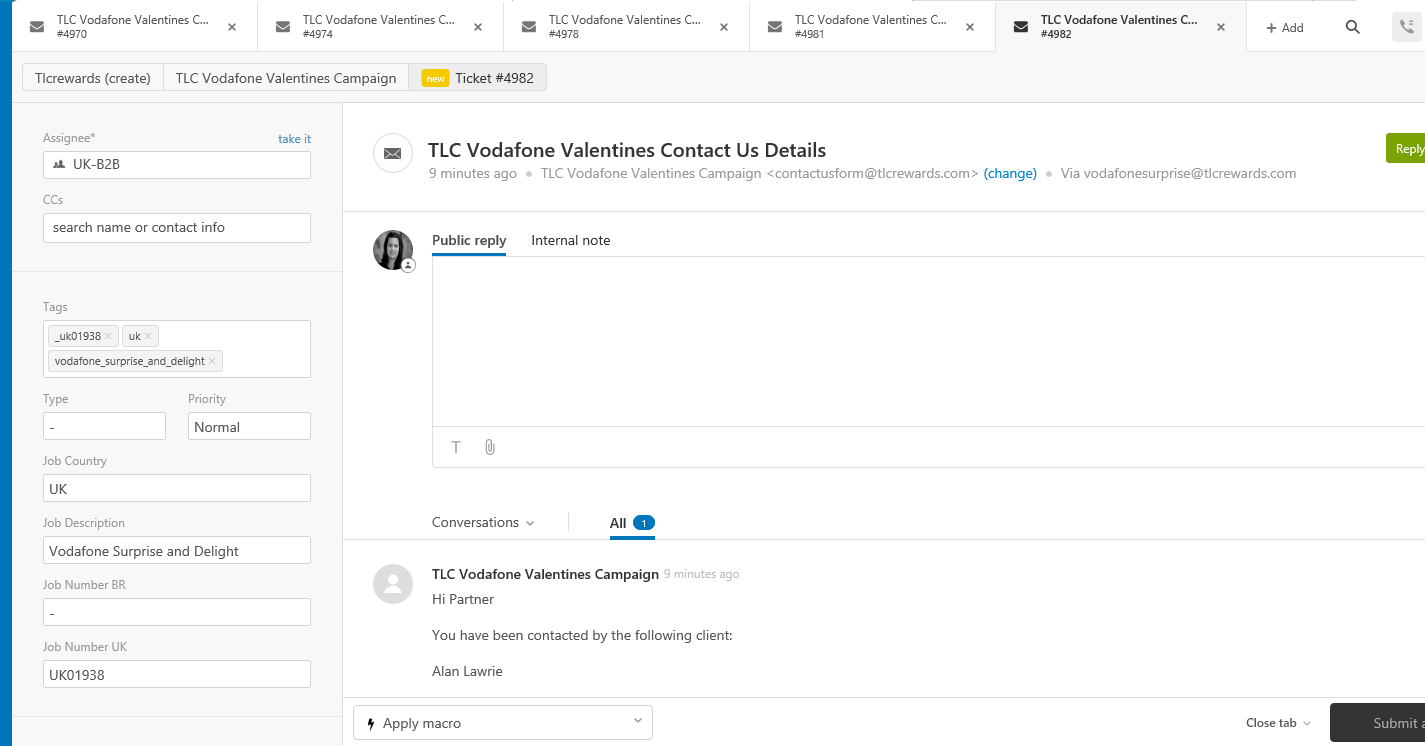Remove the _uk01938 tag

tap(108, 336)
